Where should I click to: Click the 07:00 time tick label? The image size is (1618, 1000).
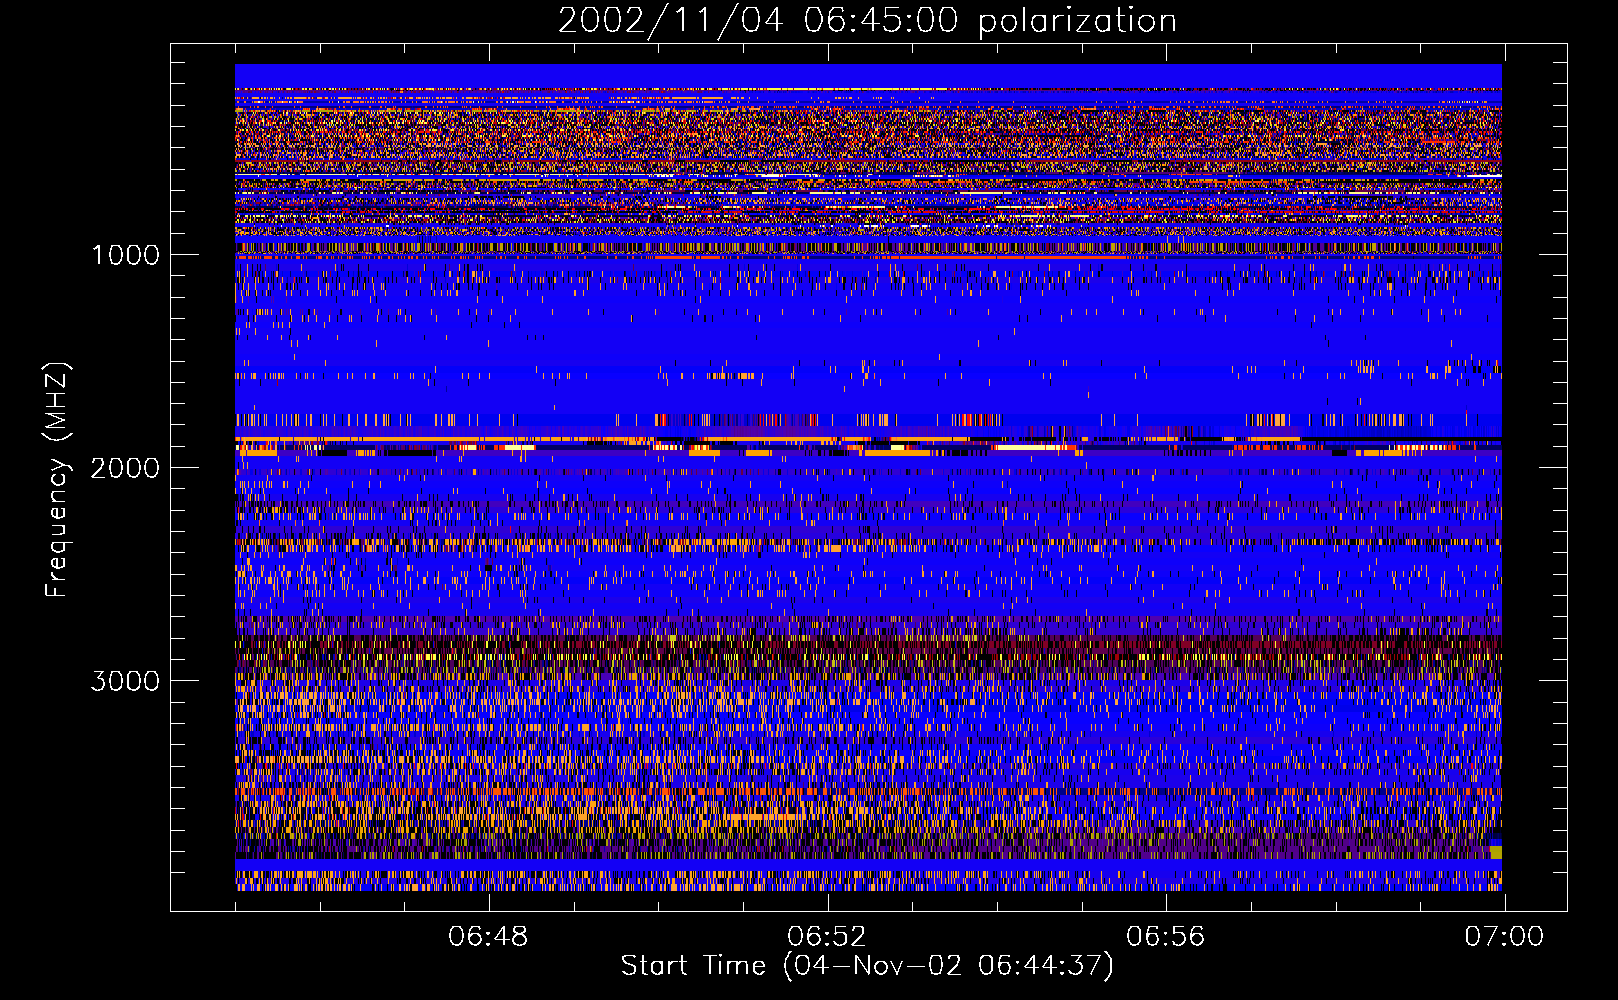(x=1504, y=937)
